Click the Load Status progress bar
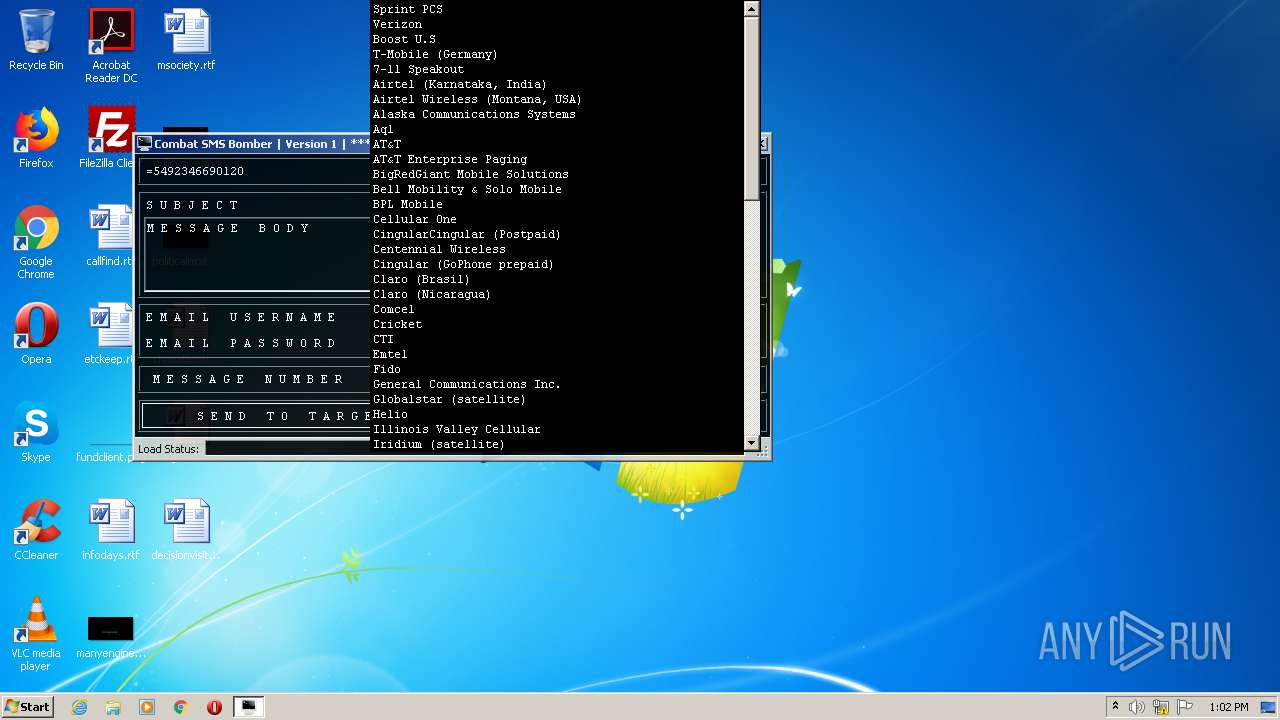The height and width of the screenshot is (720, 1280). (x=288, y=449)
